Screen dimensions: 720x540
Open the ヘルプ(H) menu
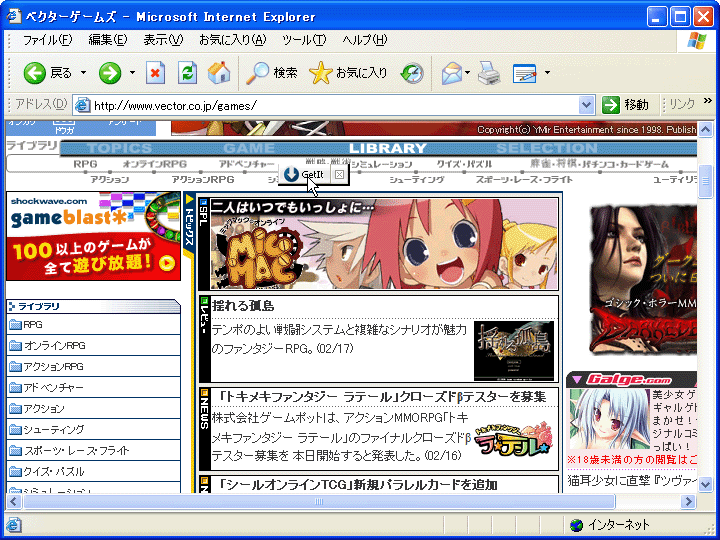pos(365,40)
